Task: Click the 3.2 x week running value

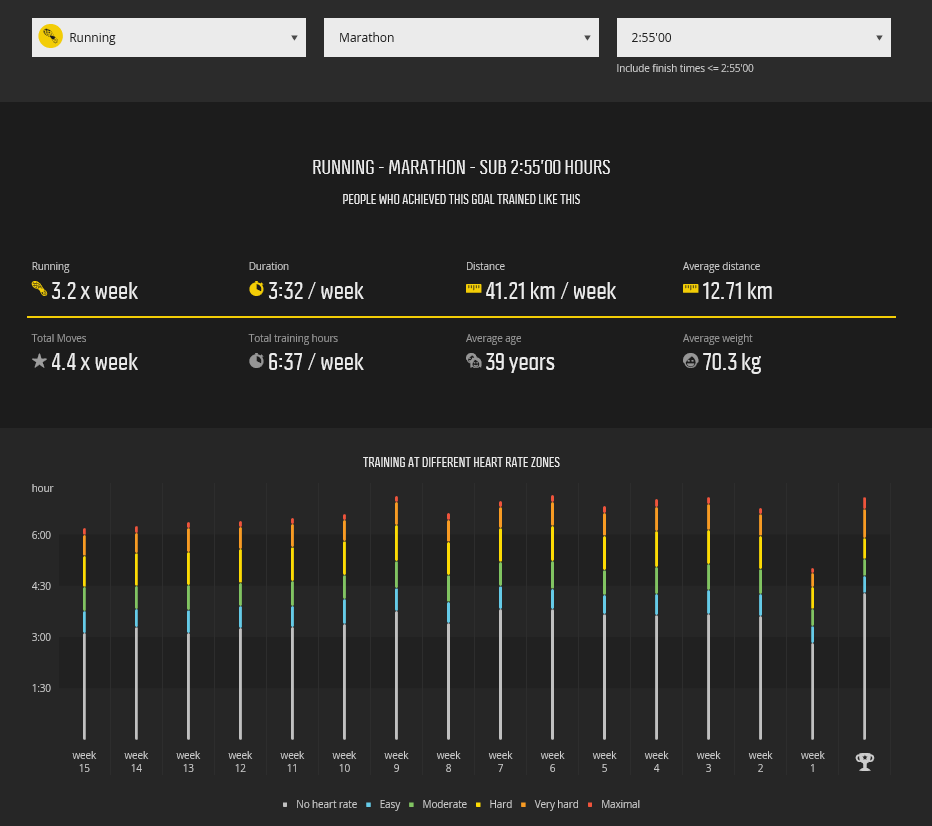Action: pos(95,291)
